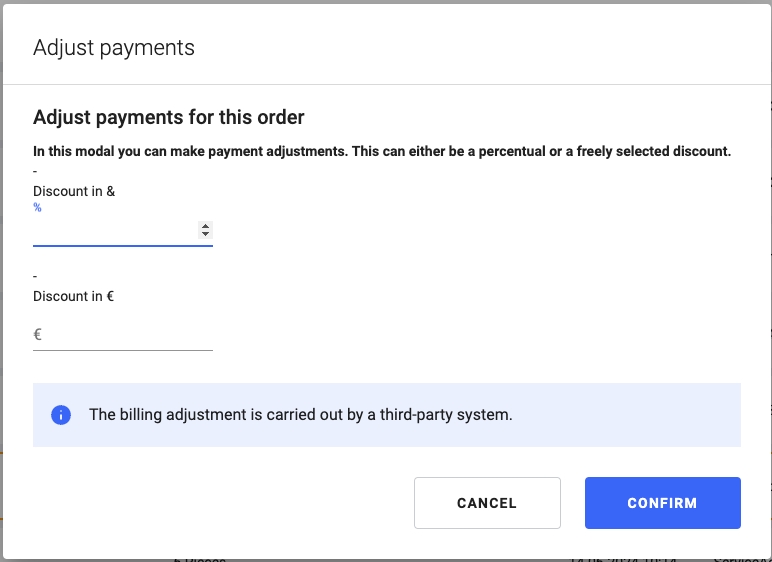Click the 'Adjust payments' dialog title
This screenshot has height=562, width=772.
pyautogui.click(x=114, y=47)
